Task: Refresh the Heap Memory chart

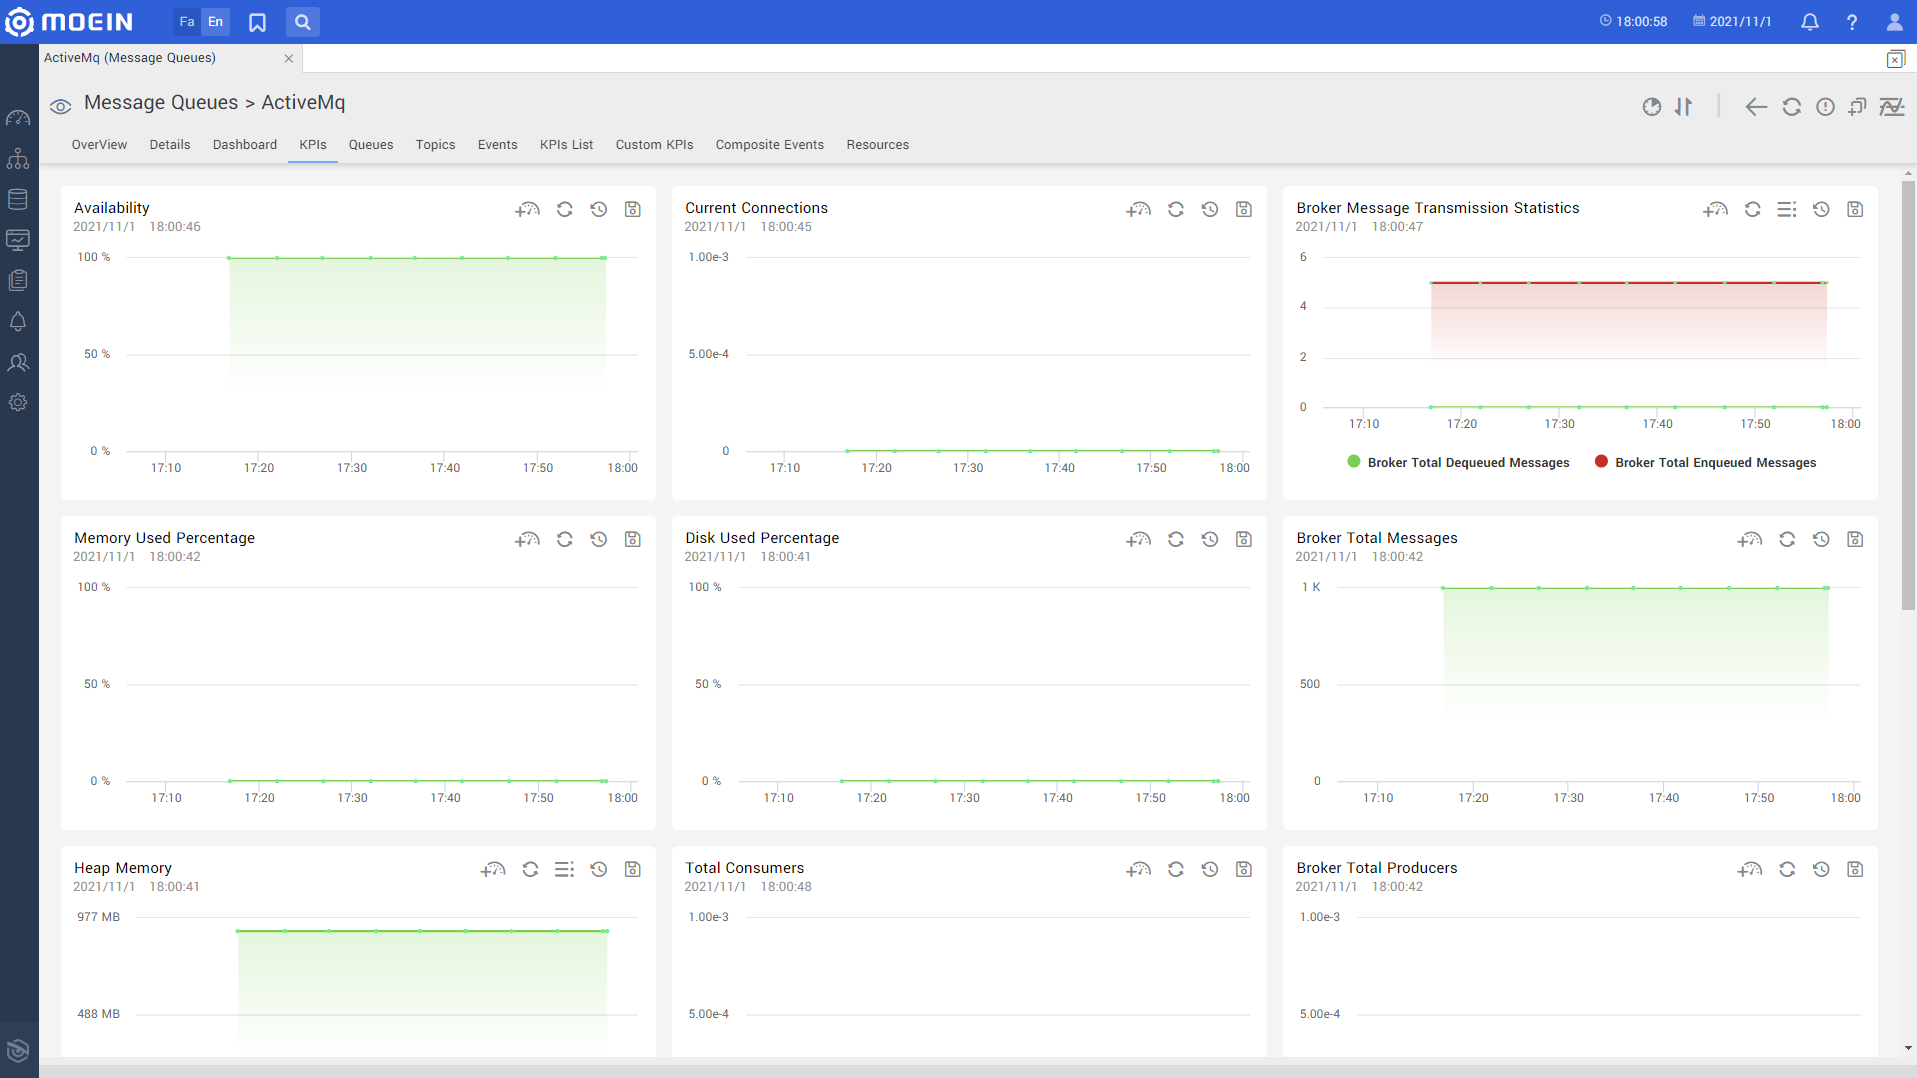Action: tap(531, 870)
